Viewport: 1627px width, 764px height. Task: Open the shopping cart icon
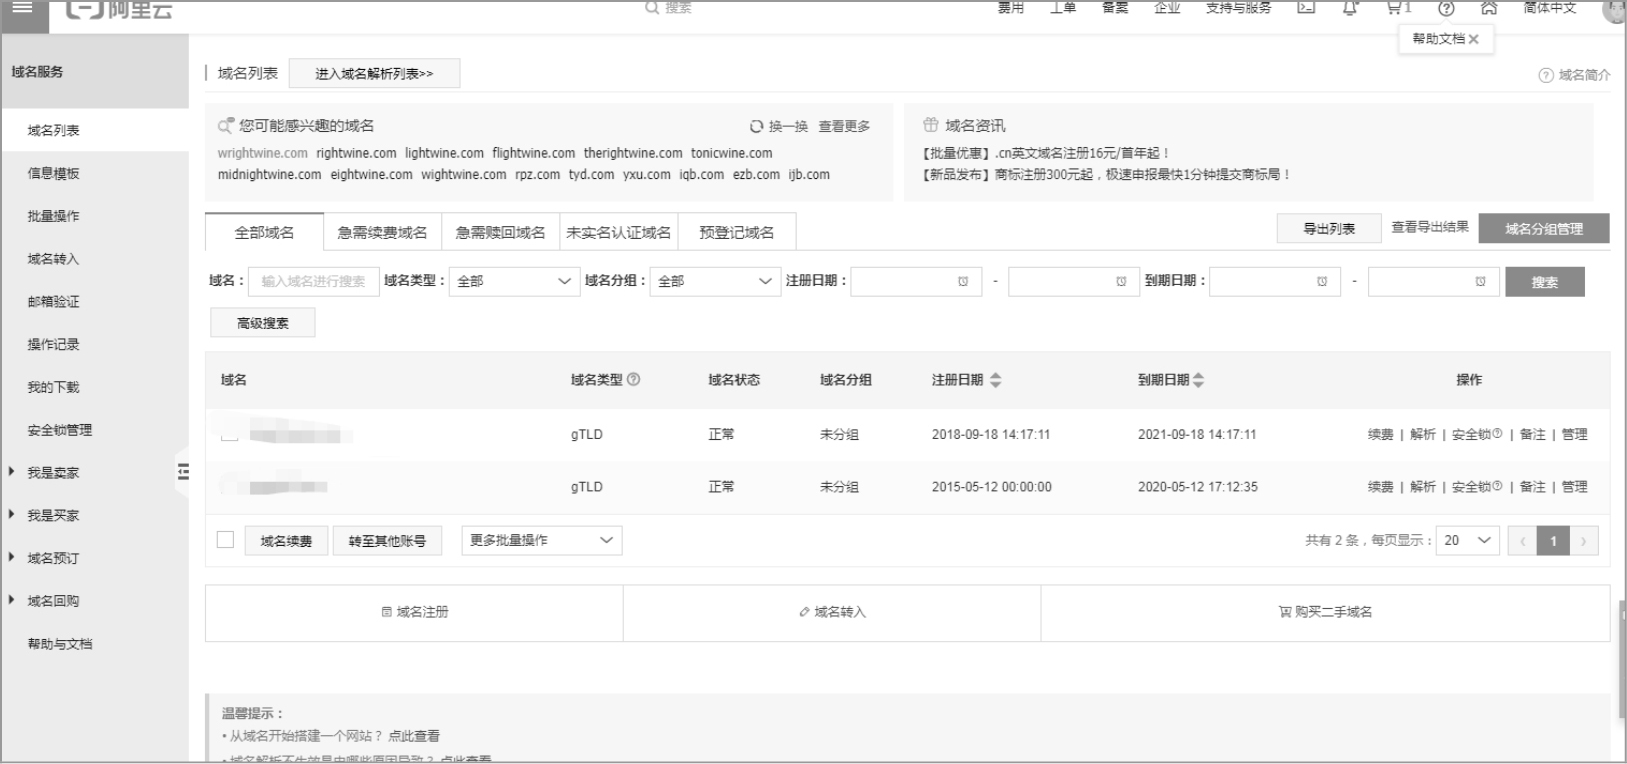point(1394,8)
